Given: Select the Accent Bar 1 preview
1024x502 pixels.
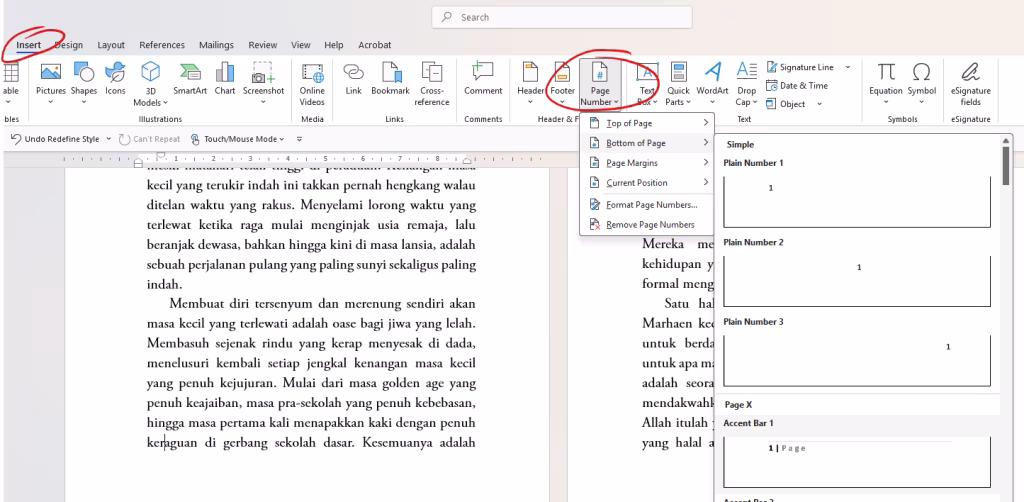Looking at the screenshot, I should pos(857,461).
